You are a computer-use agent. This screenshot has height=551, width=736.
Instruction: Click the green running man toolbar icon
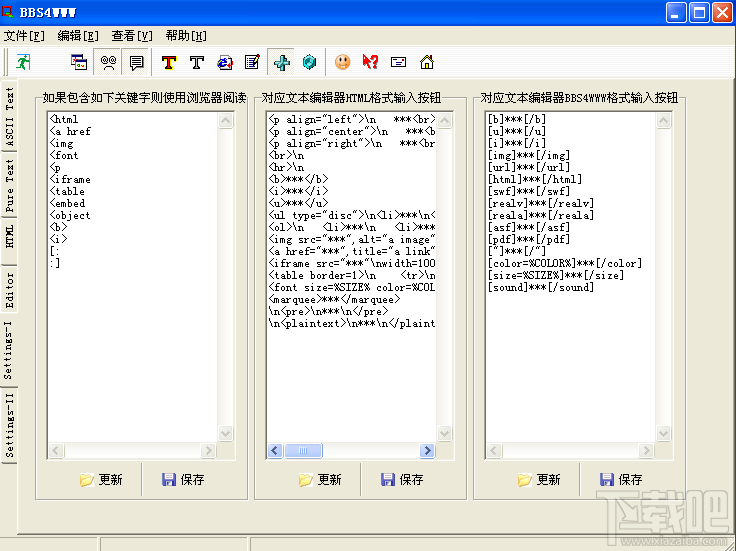click(x=23, y=62)
